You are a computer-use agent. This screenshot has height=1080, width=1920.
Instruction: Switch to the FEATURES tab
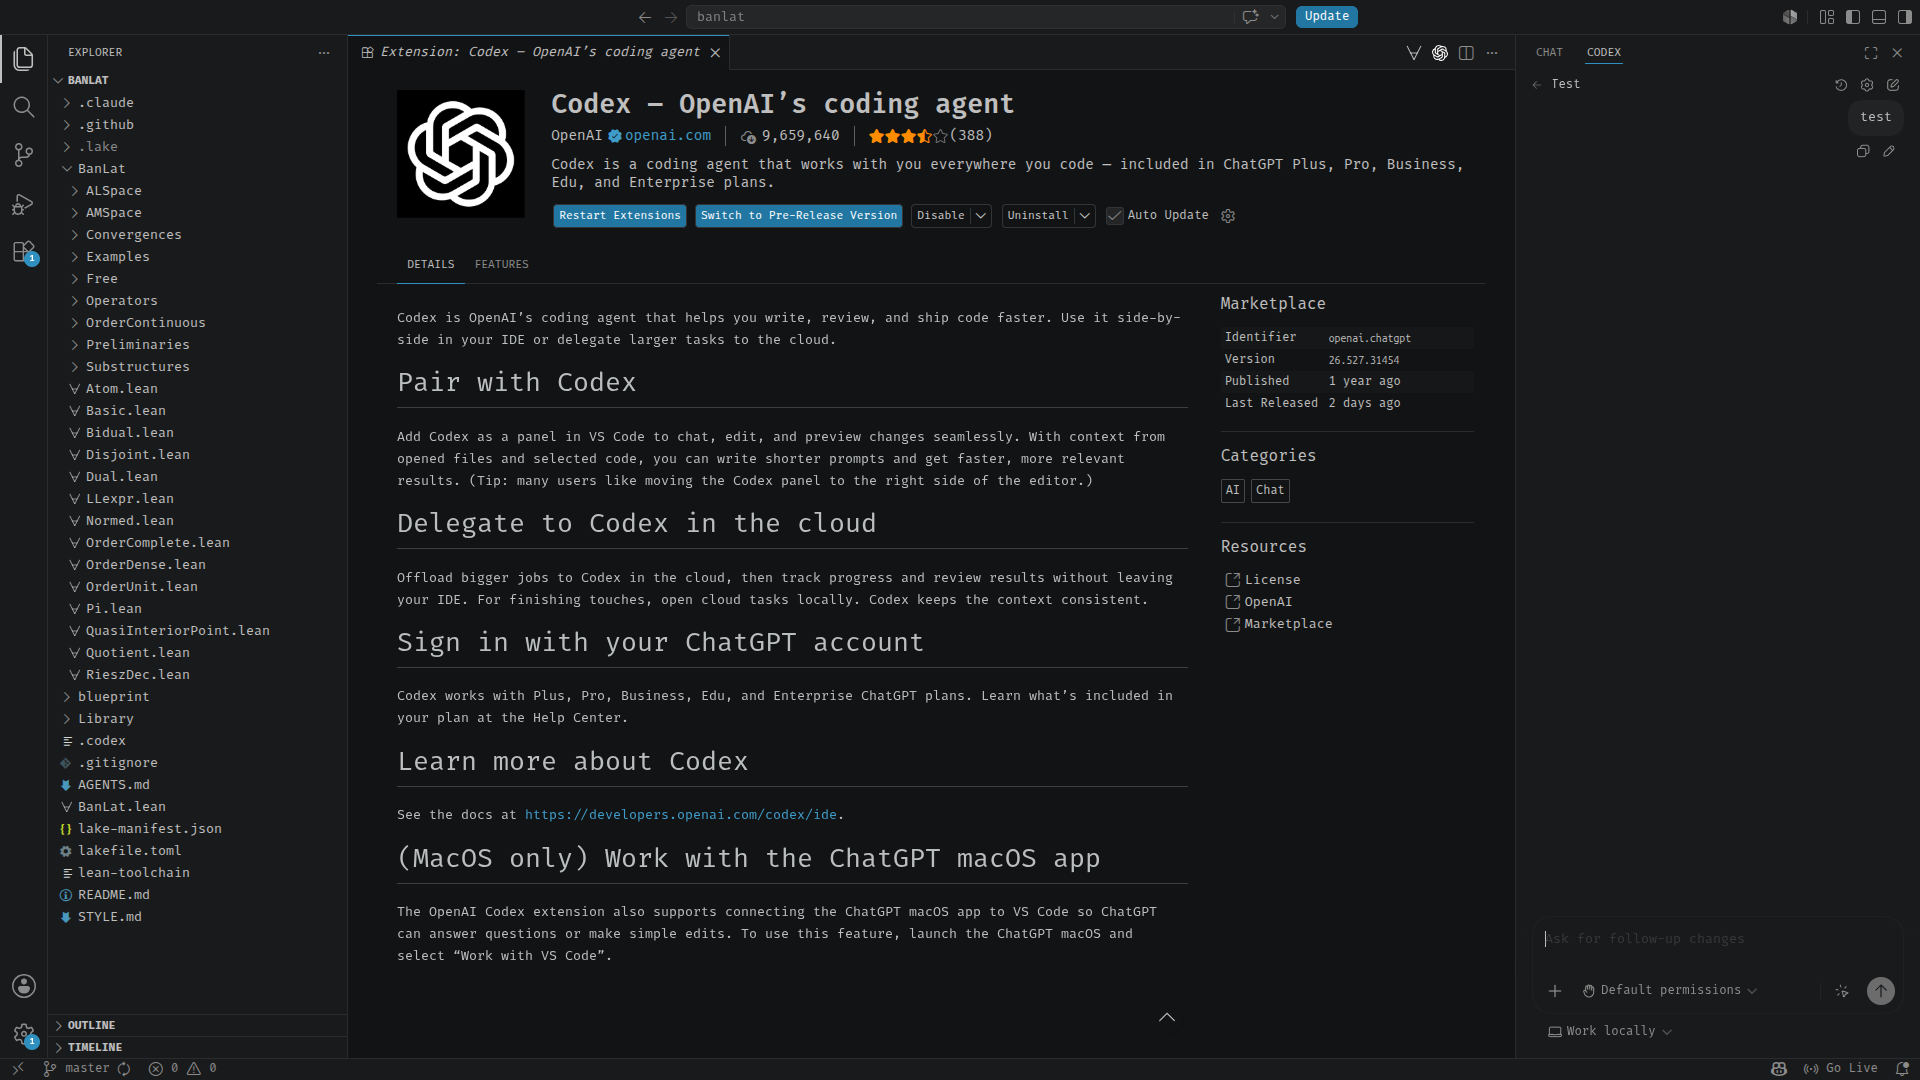point(501,265)
